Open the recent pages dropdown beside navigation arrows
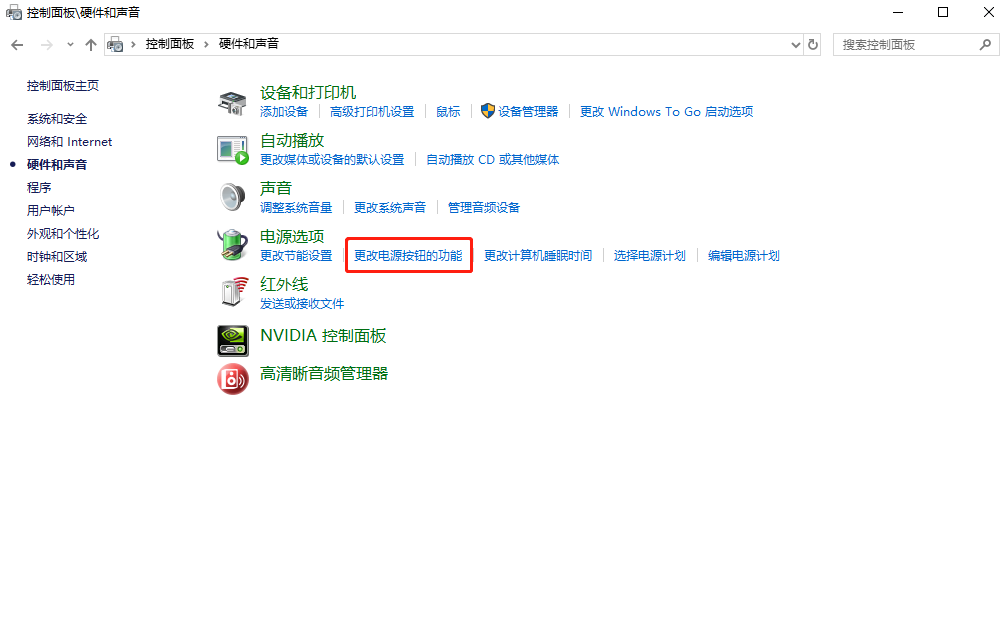Viewport: 1008px width, 625px height. [69, 44]
